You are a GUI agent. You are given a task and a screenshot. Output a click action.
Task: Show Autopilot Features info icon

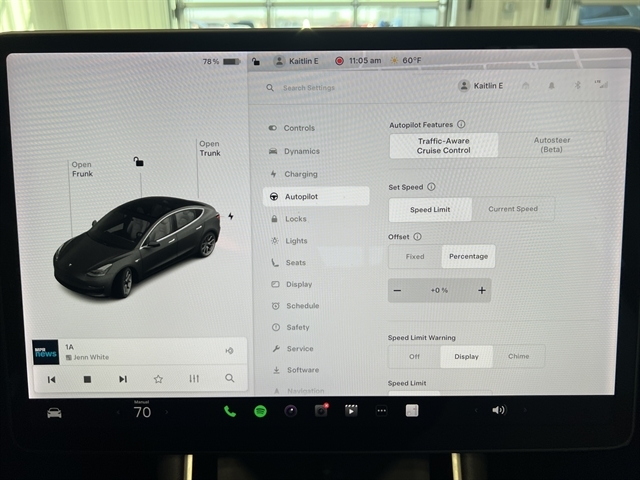click(x=461, y=124)
